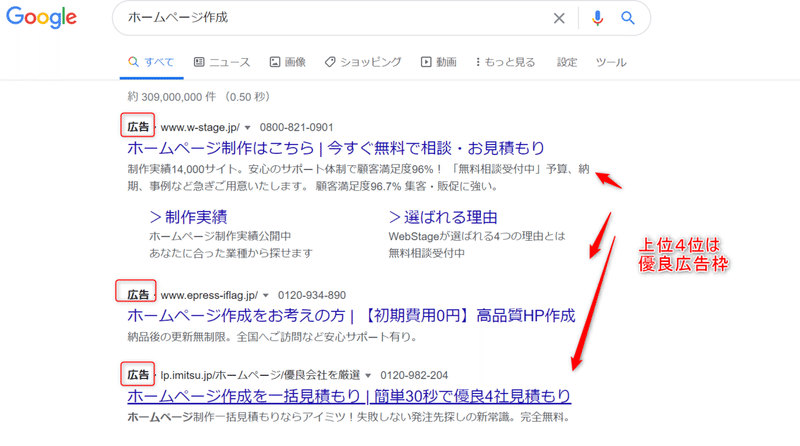800x446 pixels.
Task: Click the blue magnifier search icon
Action: click(x=628, y=18)
